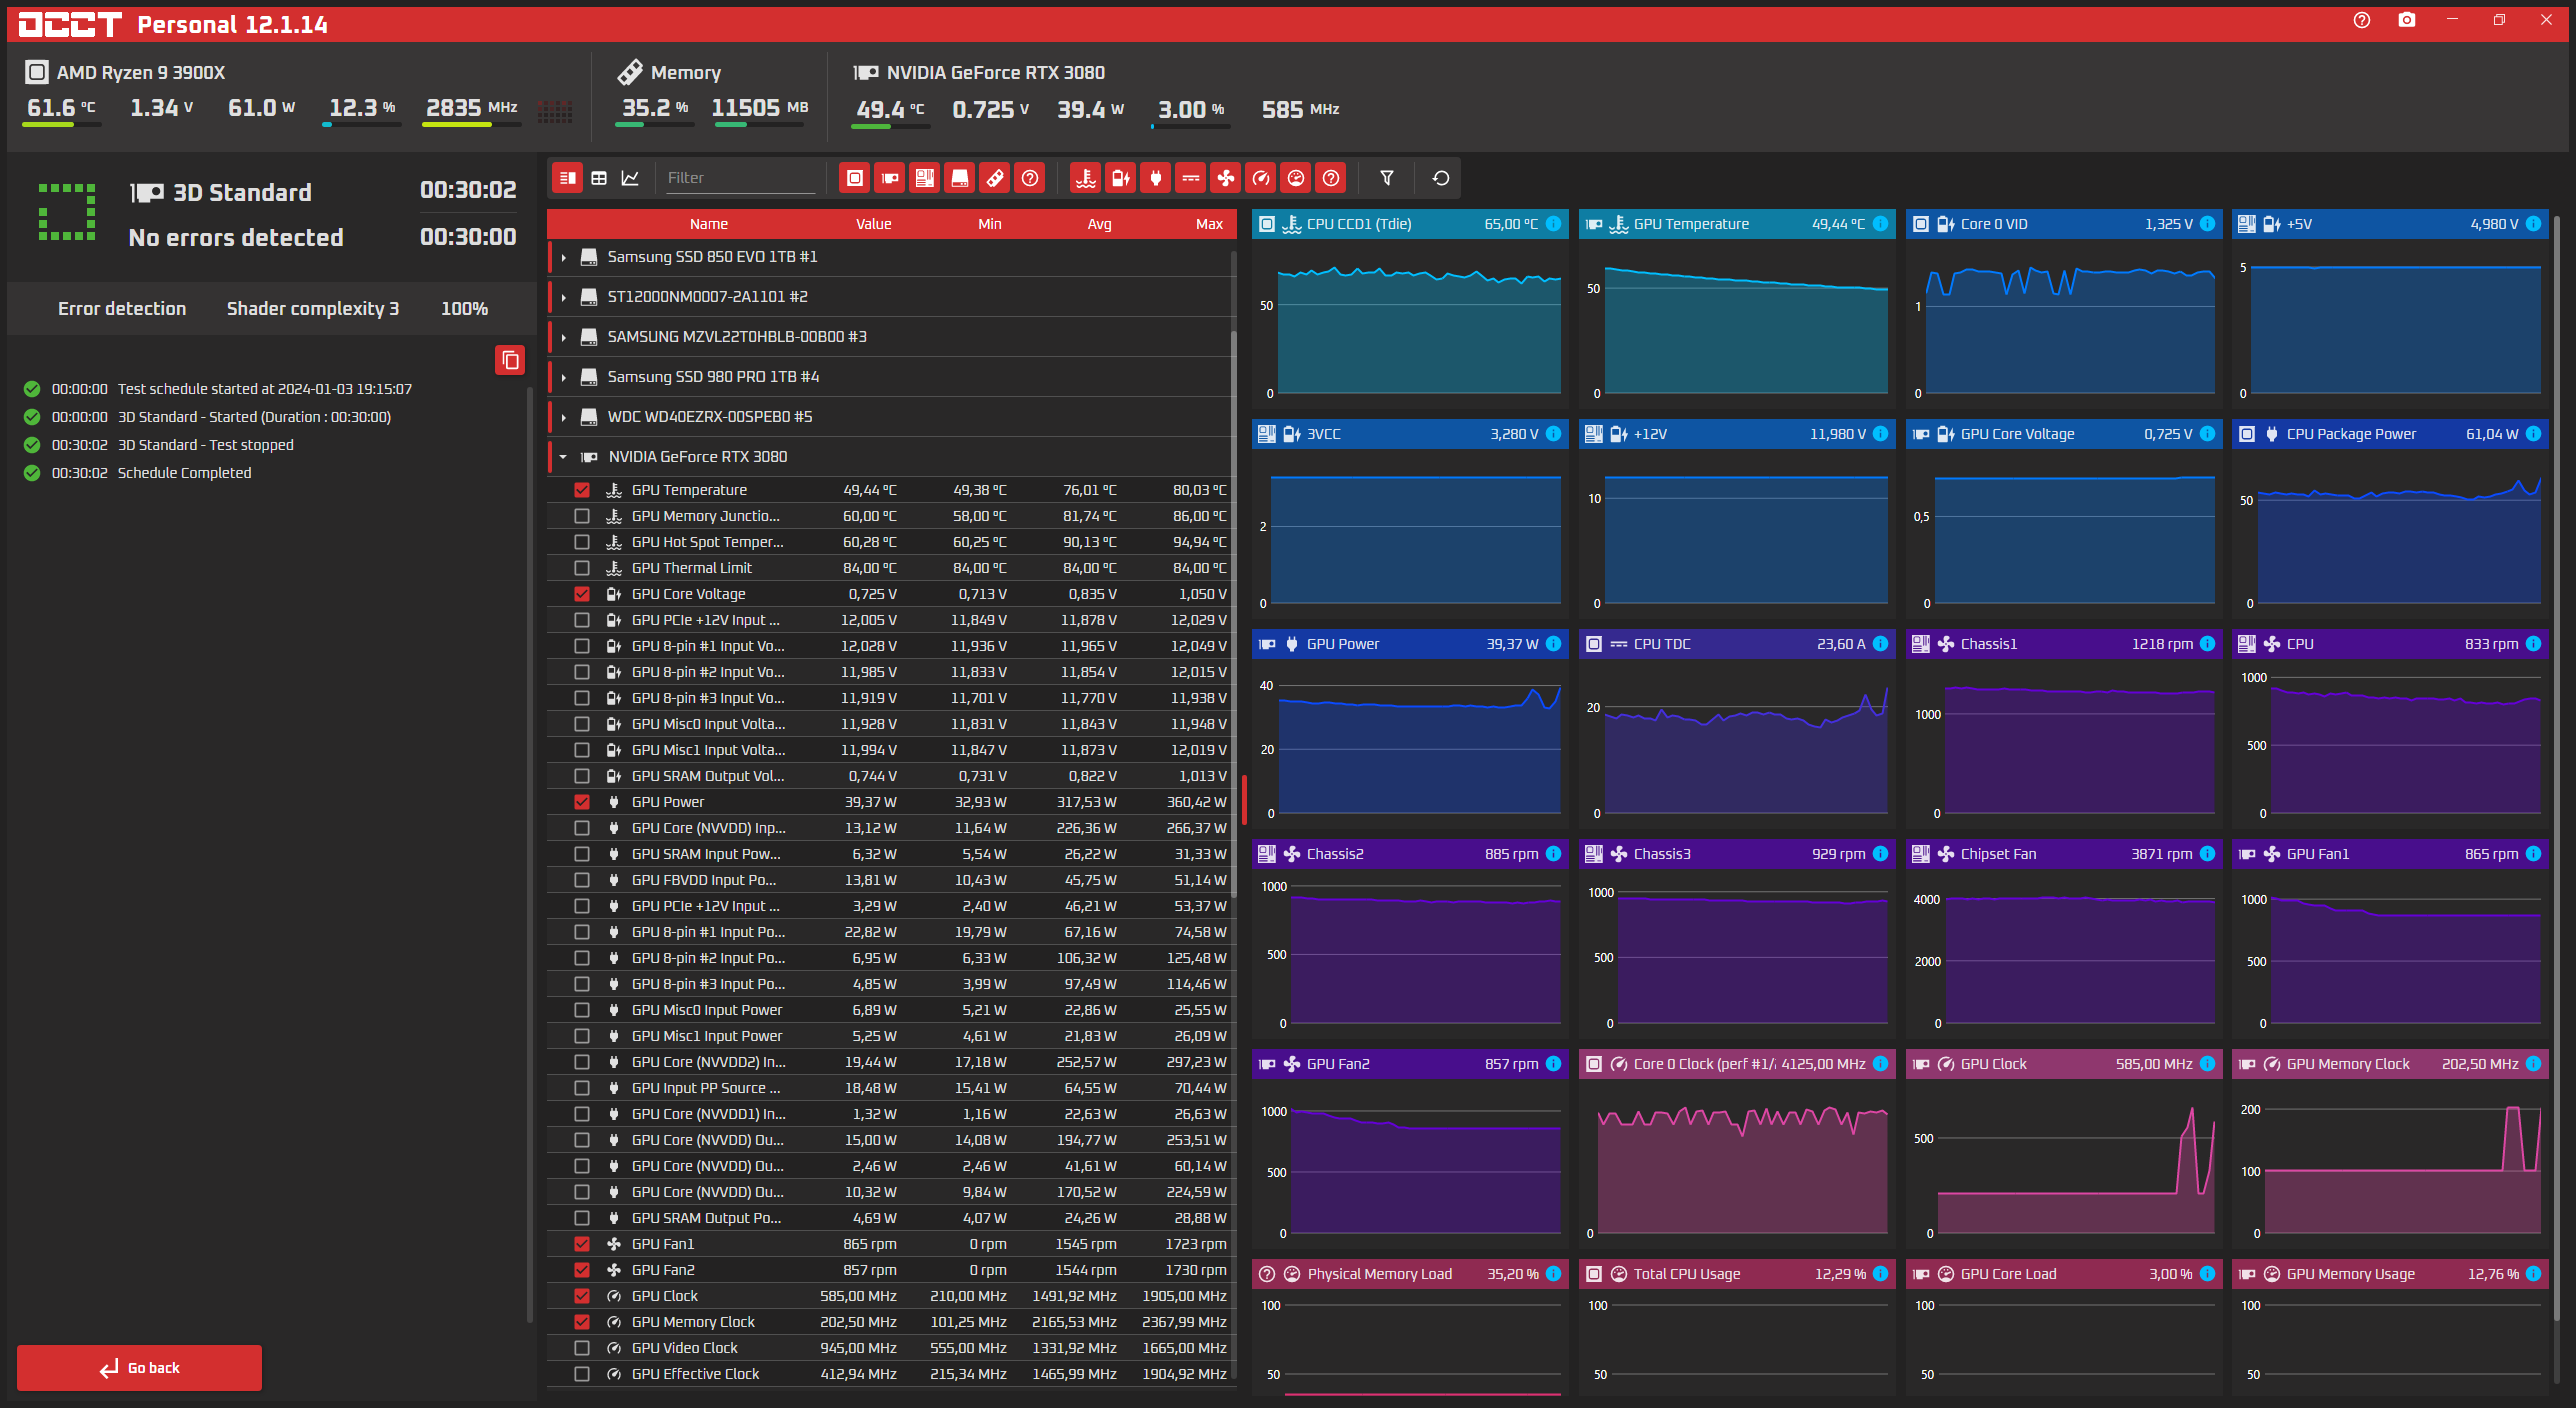Toggle the temperature sensor type filter

[1085, 178]
